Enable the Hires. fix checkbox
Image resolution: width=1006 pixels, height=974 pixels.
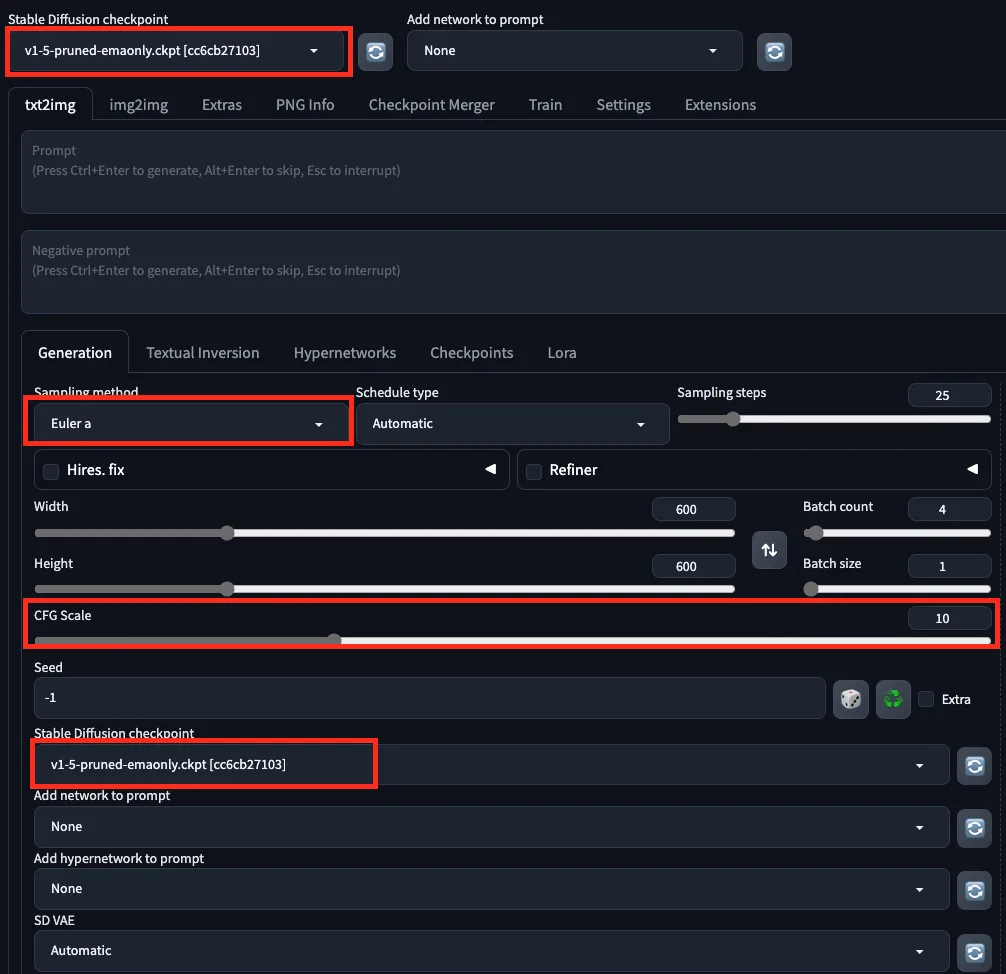coord(51,470)
